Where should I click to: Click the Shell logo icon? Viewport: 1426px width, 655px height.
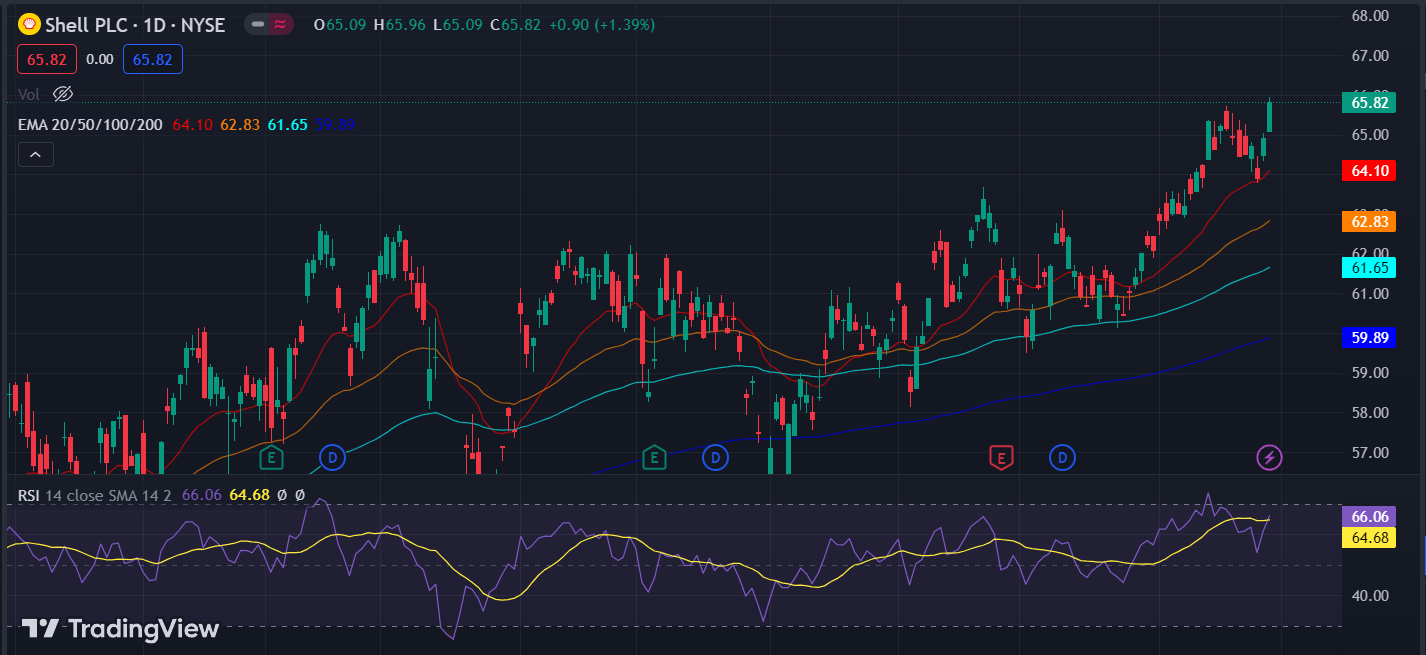point(29,24)
